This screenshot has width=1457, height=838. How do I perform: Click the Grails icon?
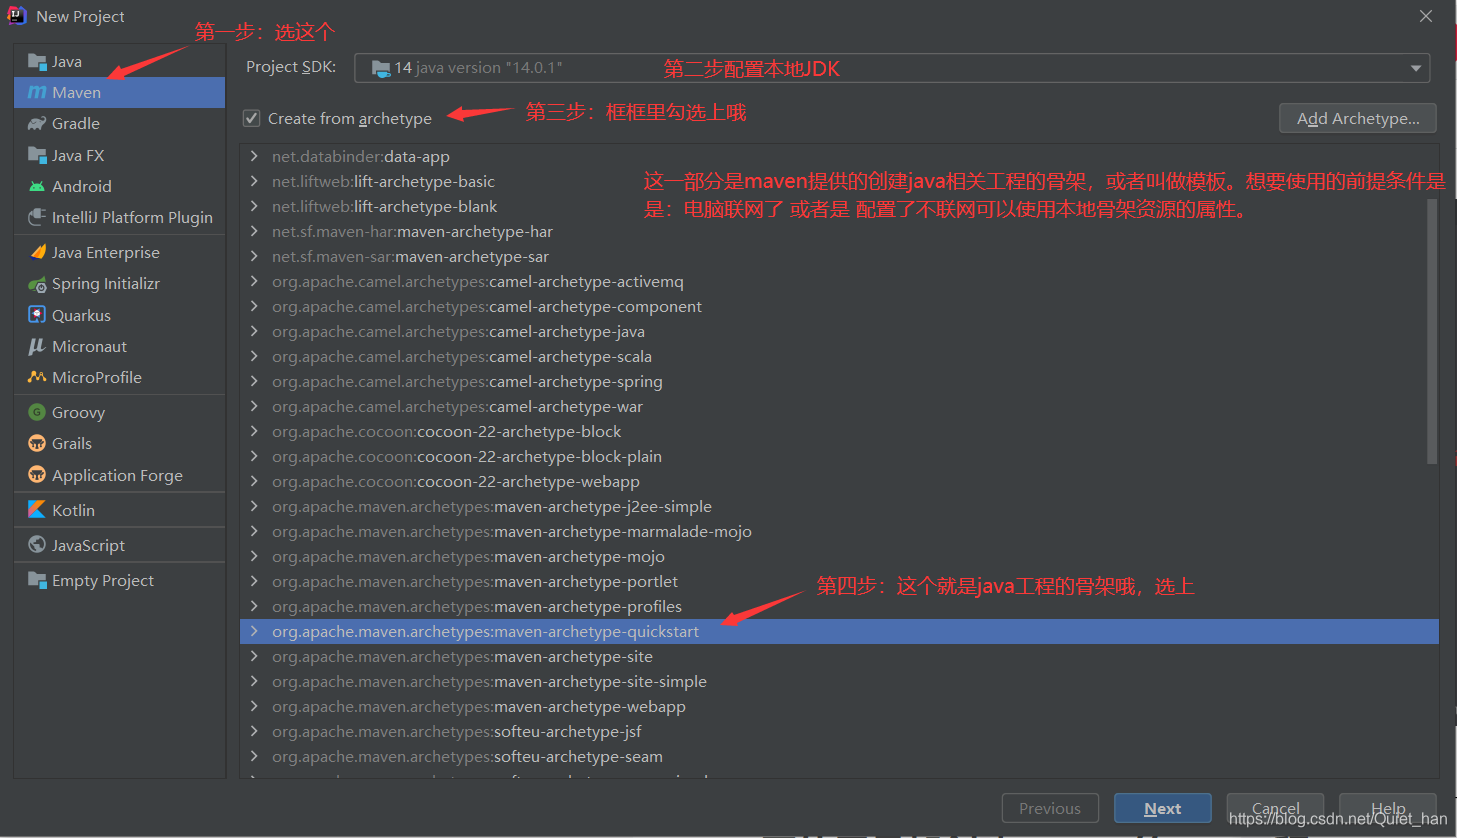37,443
